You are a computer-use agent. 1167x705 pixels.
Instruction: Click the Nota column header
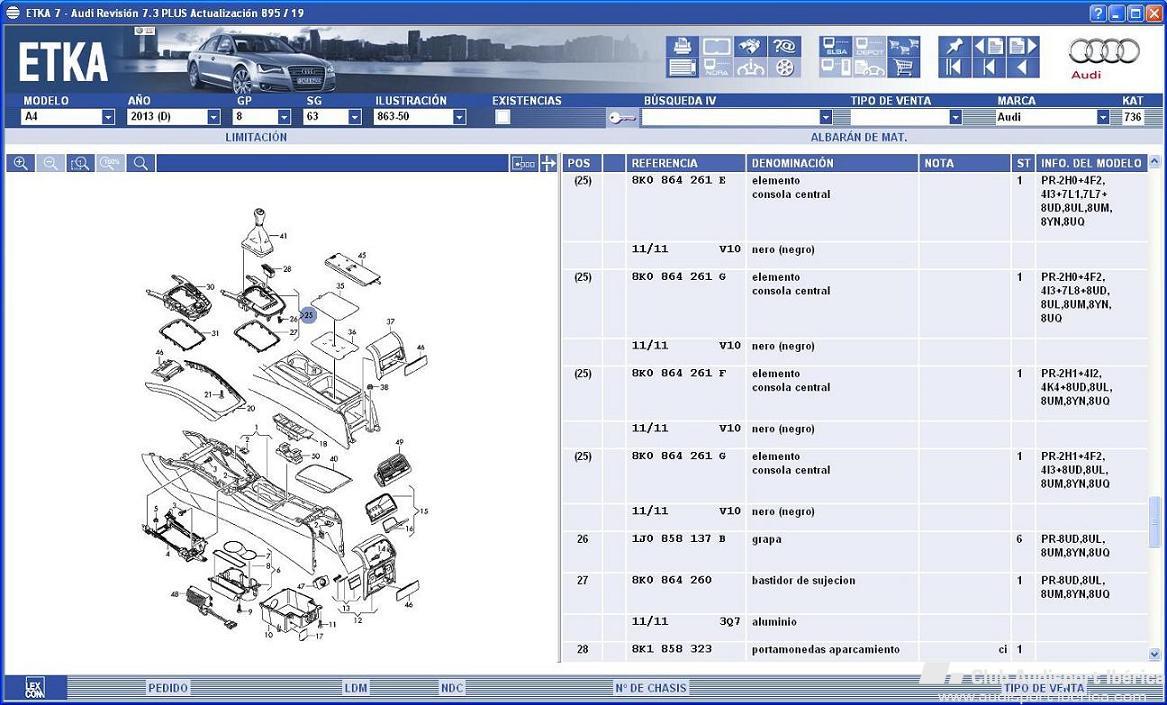point(965,163)
